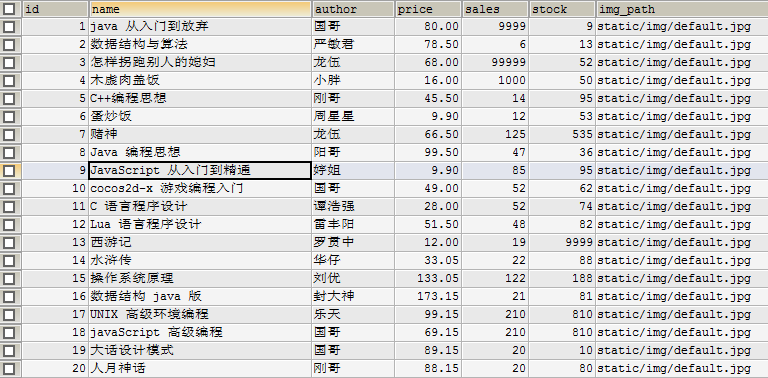Click the author cell '婷姐'

pyautogui.click(x=353, y=170)
